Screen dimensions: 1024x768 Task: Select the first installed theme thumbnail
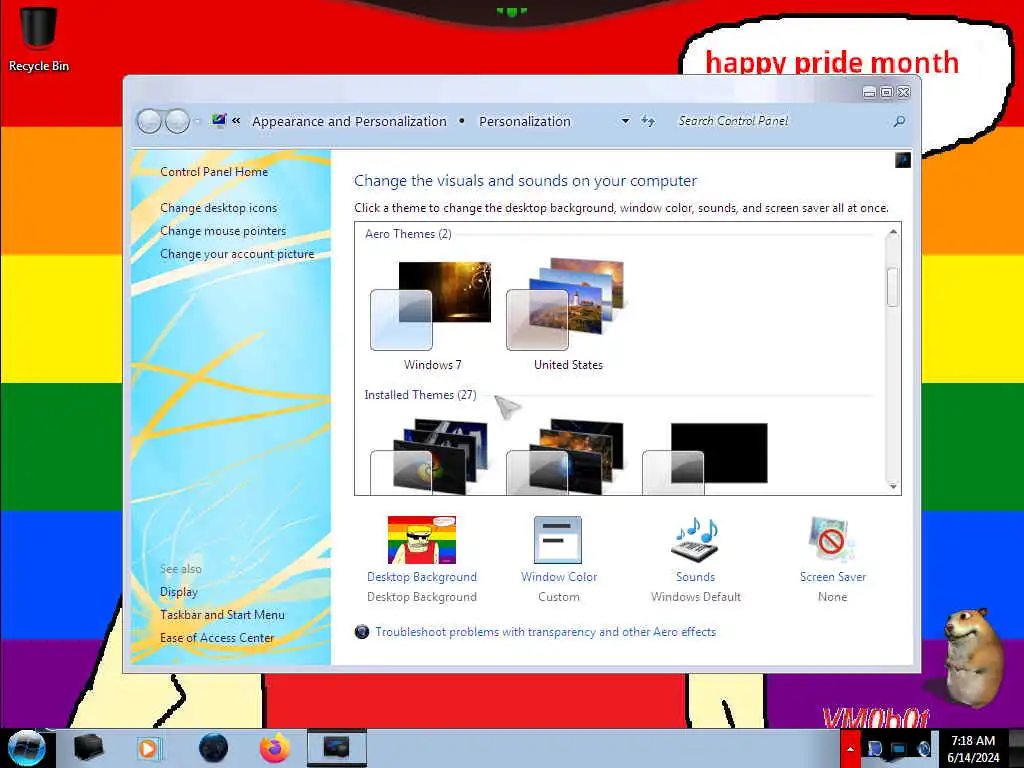(x=429, y=456)
